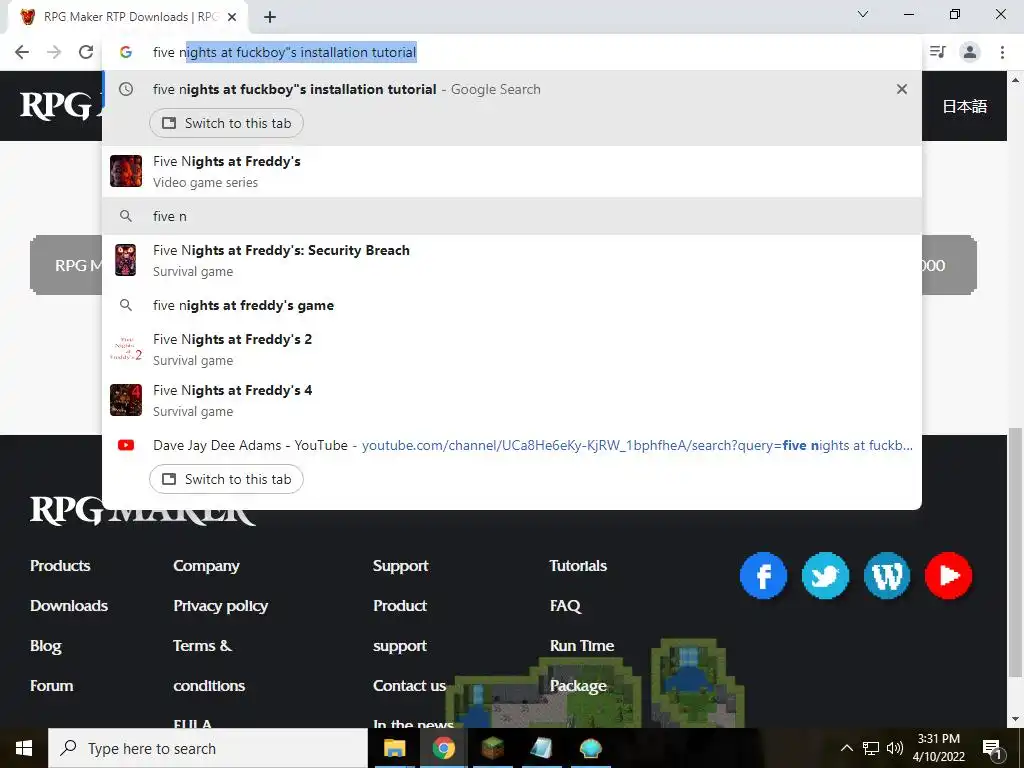Viewport: 1024px width, 768px height.
Task: Open the Tutorials footer link
Action: pos(578,566)
